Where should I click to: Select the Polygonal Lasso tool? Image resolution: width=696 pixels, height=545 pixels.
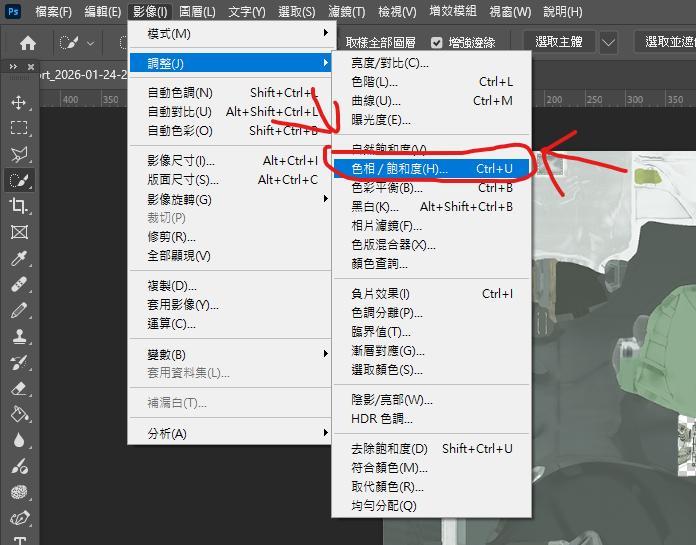tap(19, 154)
